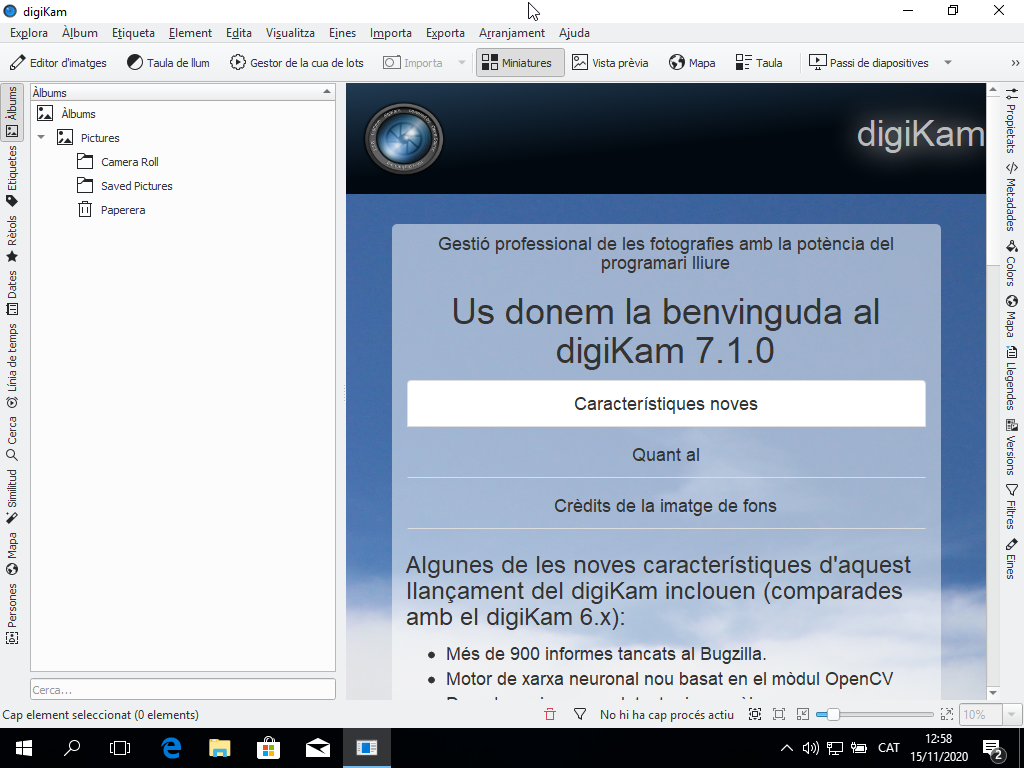1024x768 pixels.
Task: Click the filter funnel status icon
Action: 579,714
